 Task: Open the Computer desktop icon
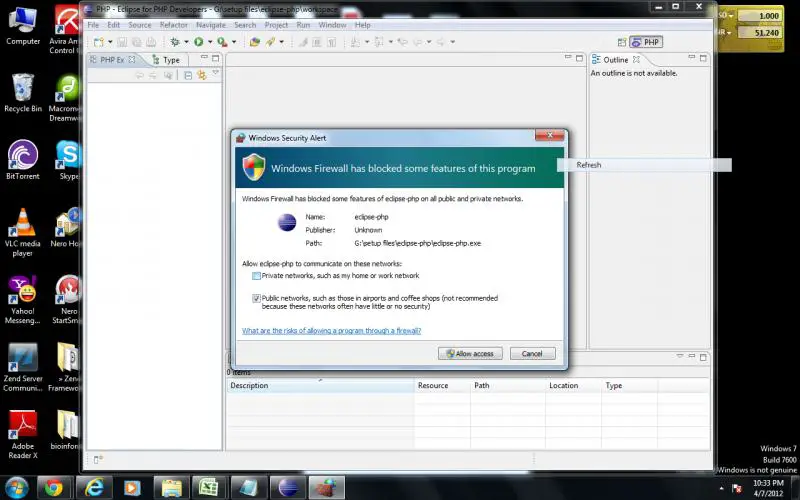point(23,26)
